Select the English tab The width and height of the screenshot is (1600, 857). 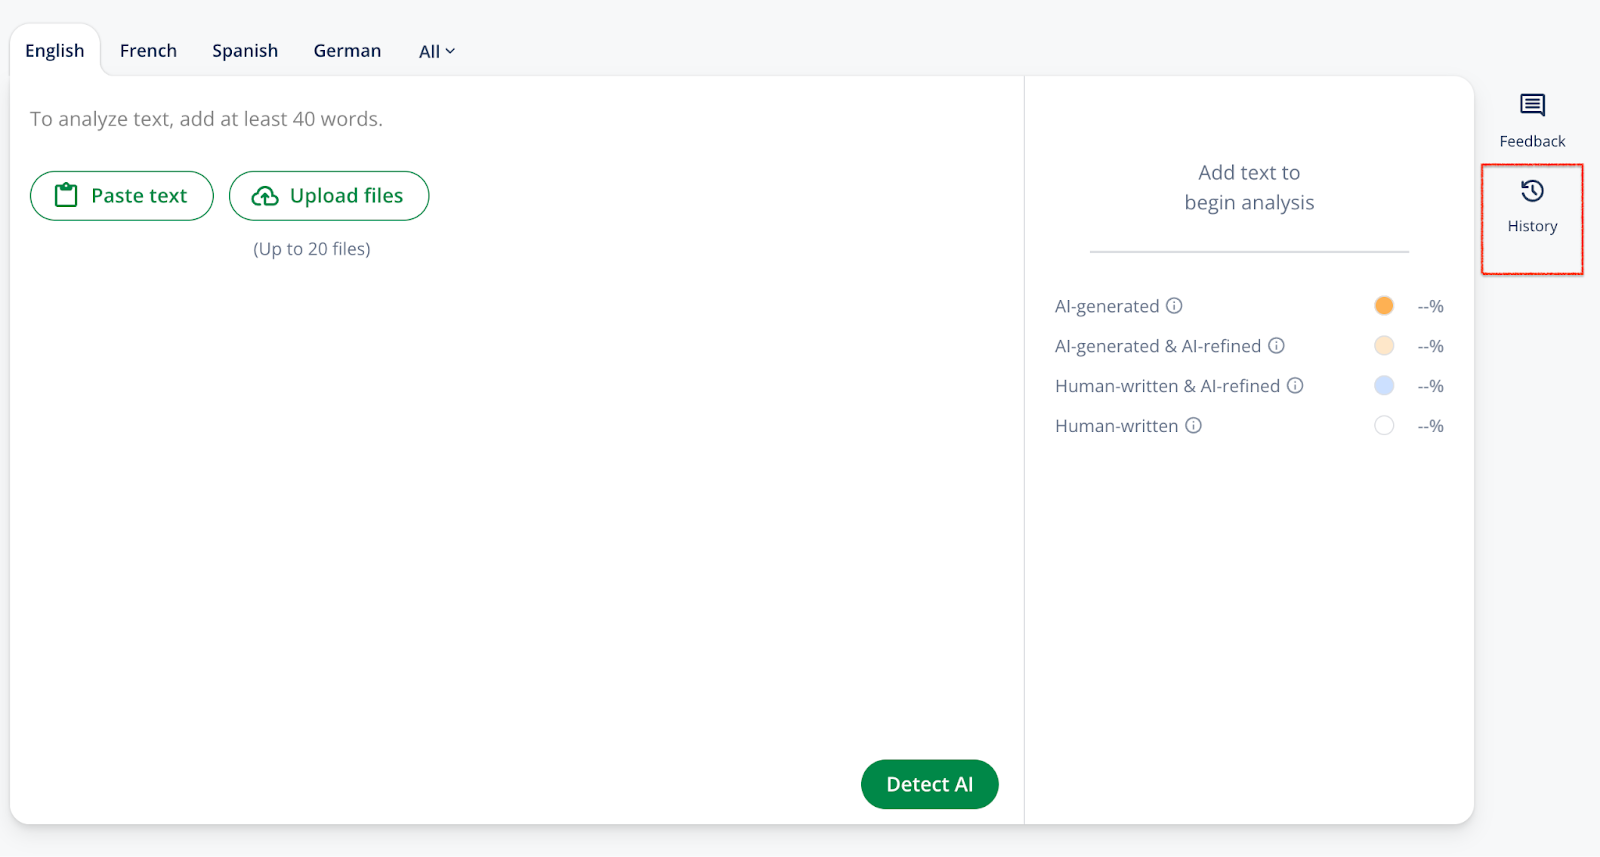pos(55,51)
